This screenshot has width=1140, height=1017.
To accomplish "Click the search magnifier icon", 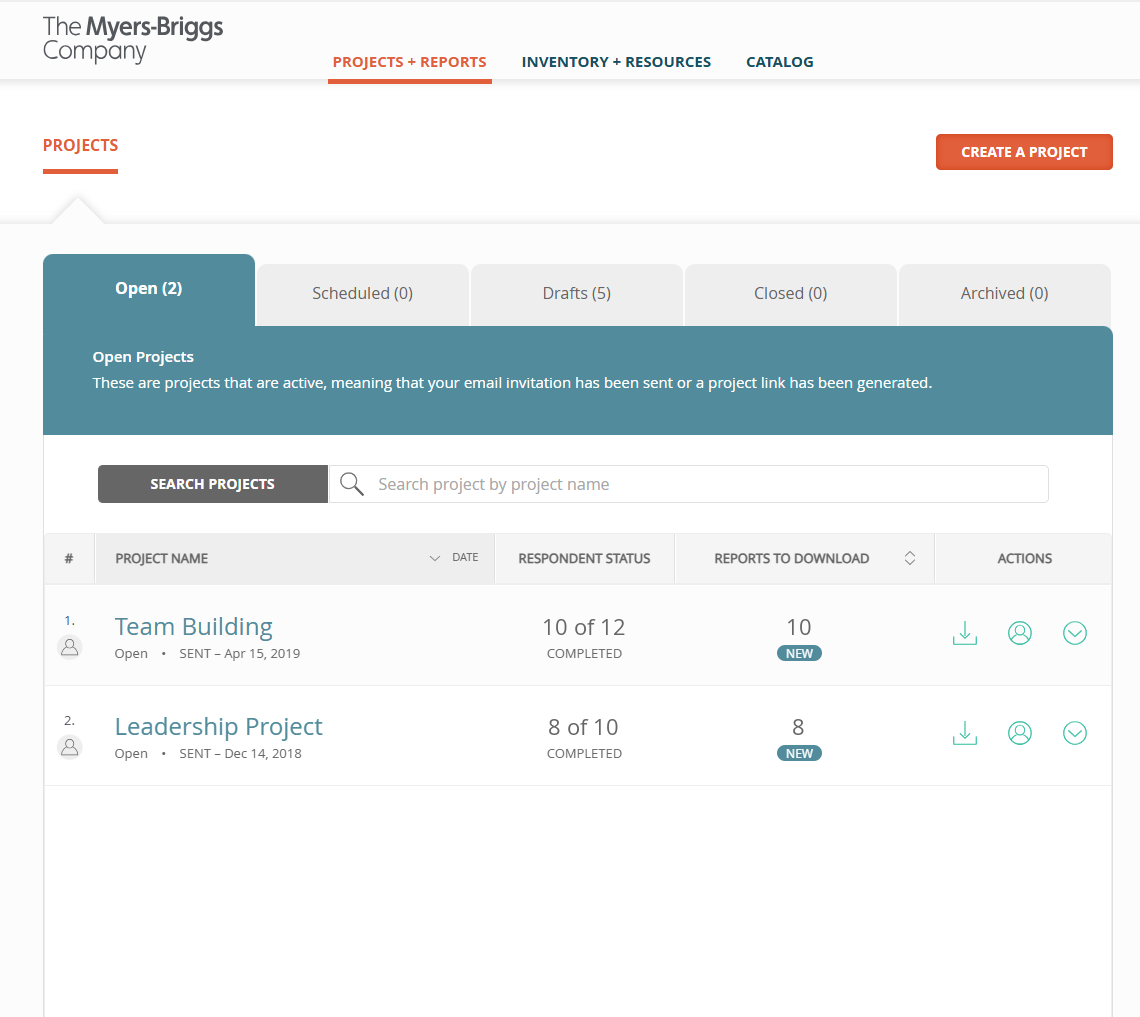I will (352, 484).
